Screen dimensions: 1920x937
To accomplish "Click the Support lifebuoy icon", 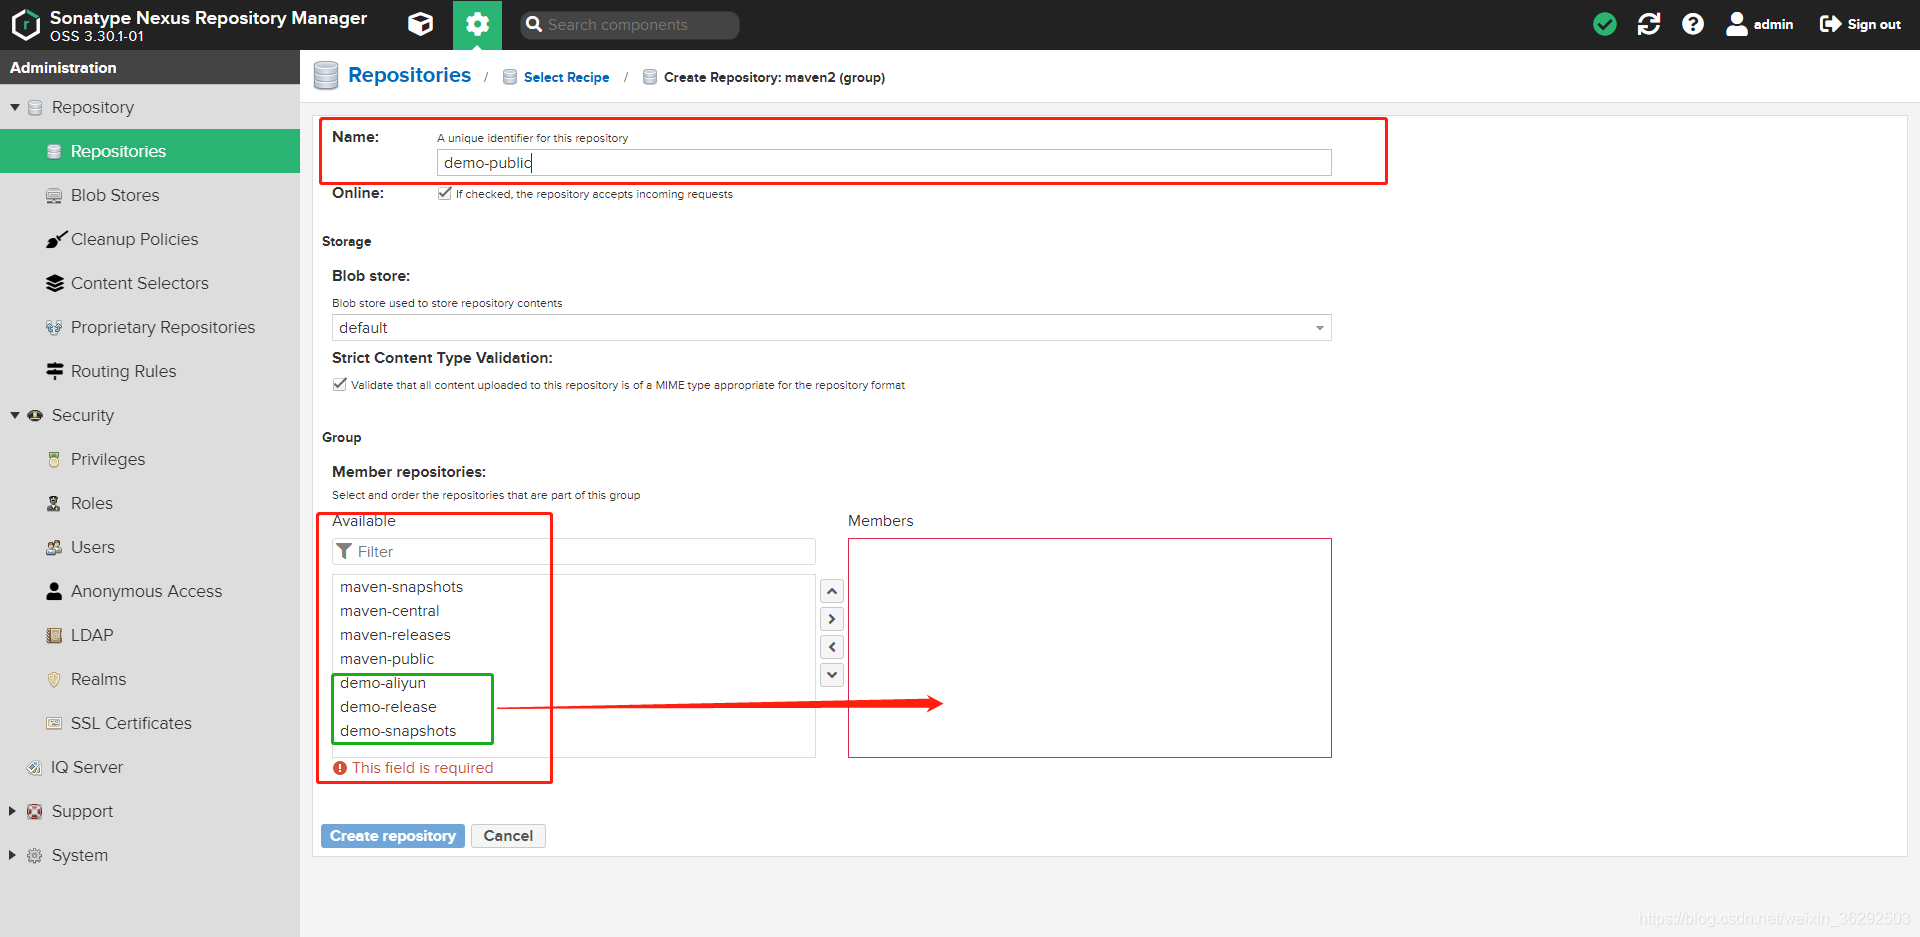I will point(35,811).
